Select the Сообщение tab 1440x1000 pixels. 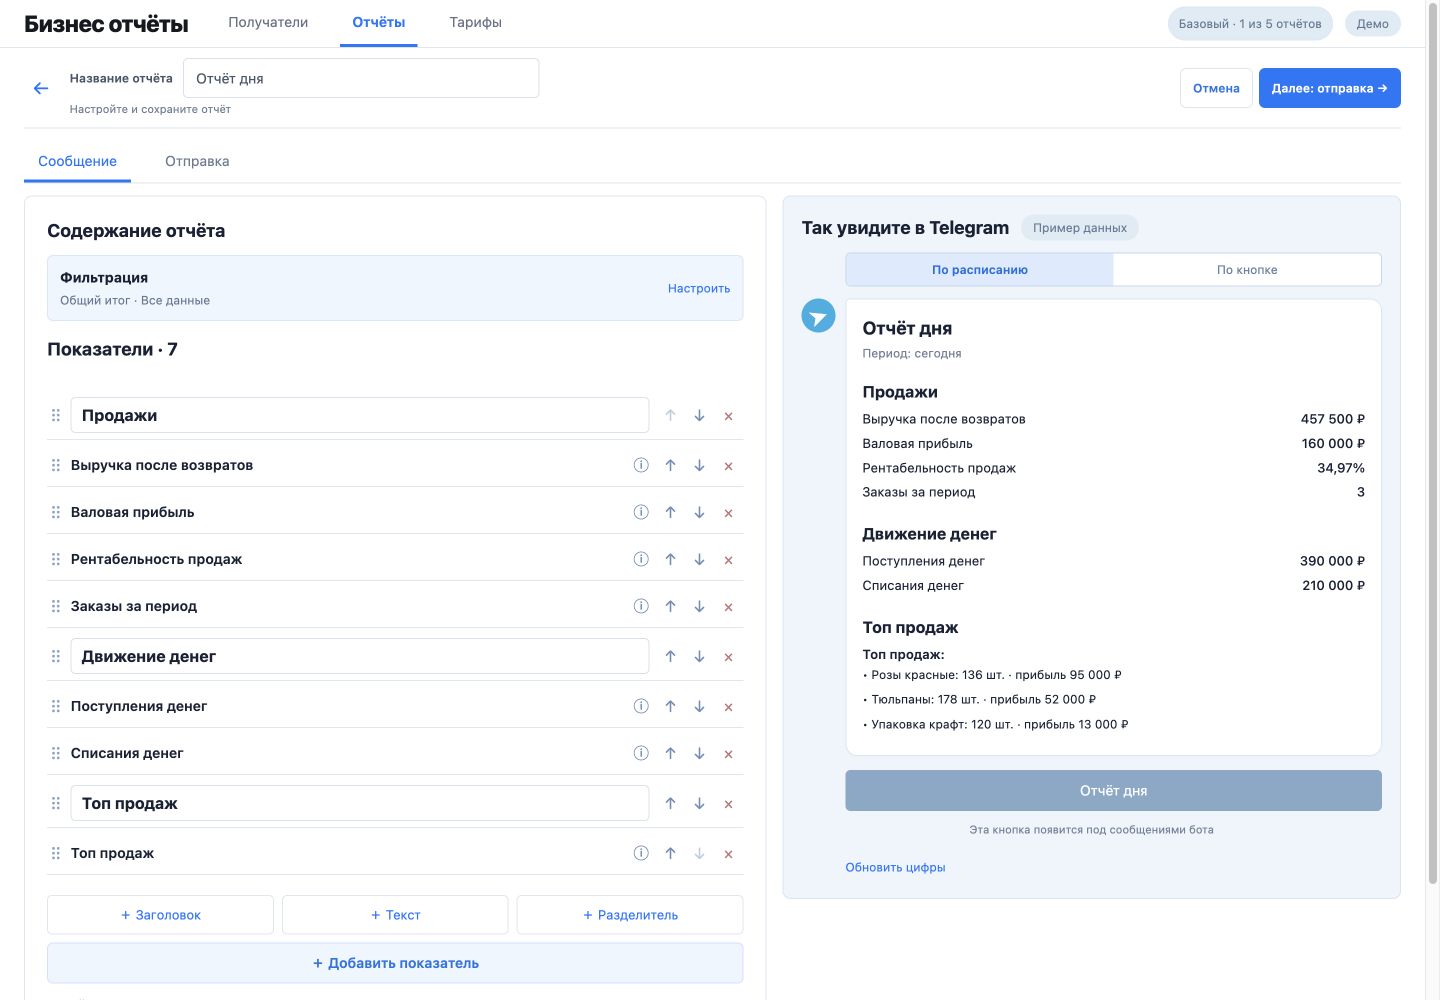click(x=77, y=161)
